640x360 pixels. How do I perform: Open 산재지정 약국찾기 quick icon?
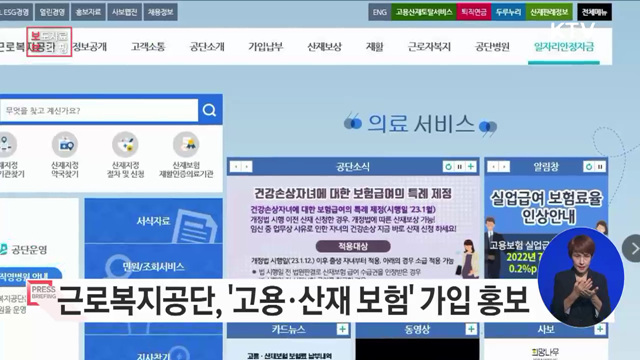tap(65, 155)
